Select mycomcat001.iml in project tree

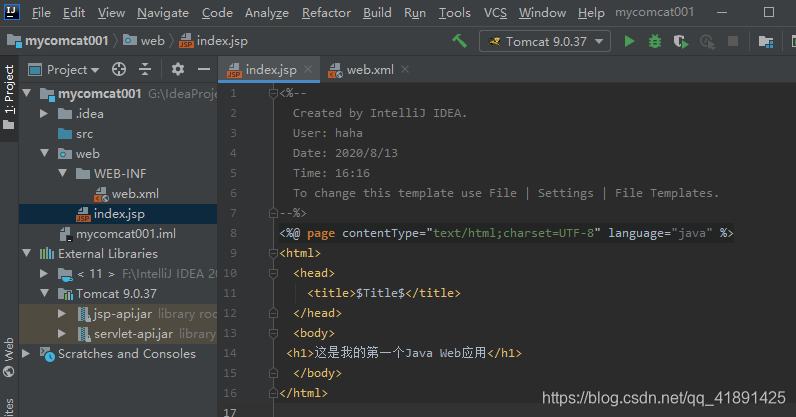pyautogui.click(x=125, y=234)
